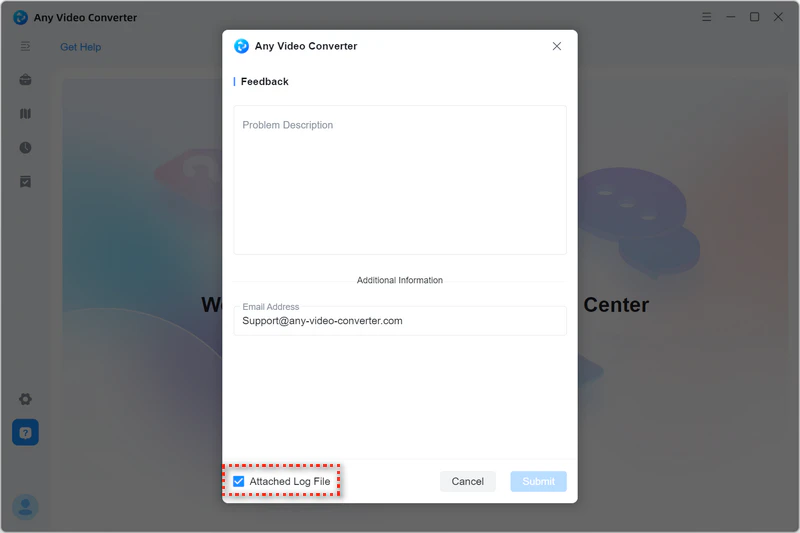Open the user account avatar icon

(26, 507)
